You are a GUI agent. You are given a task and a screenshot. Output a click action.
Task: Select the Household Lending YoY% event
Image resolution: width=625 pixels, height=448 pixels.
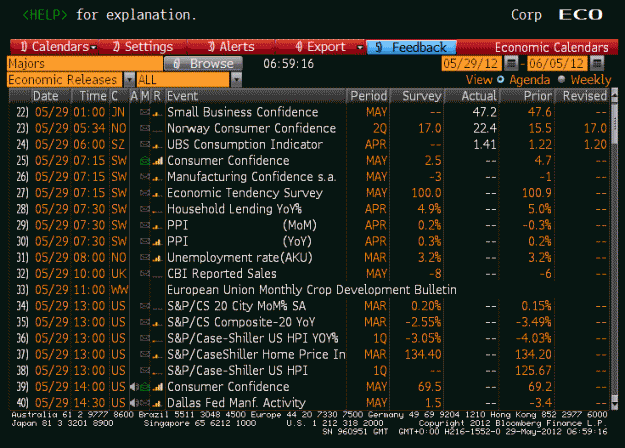click(234, 209)
